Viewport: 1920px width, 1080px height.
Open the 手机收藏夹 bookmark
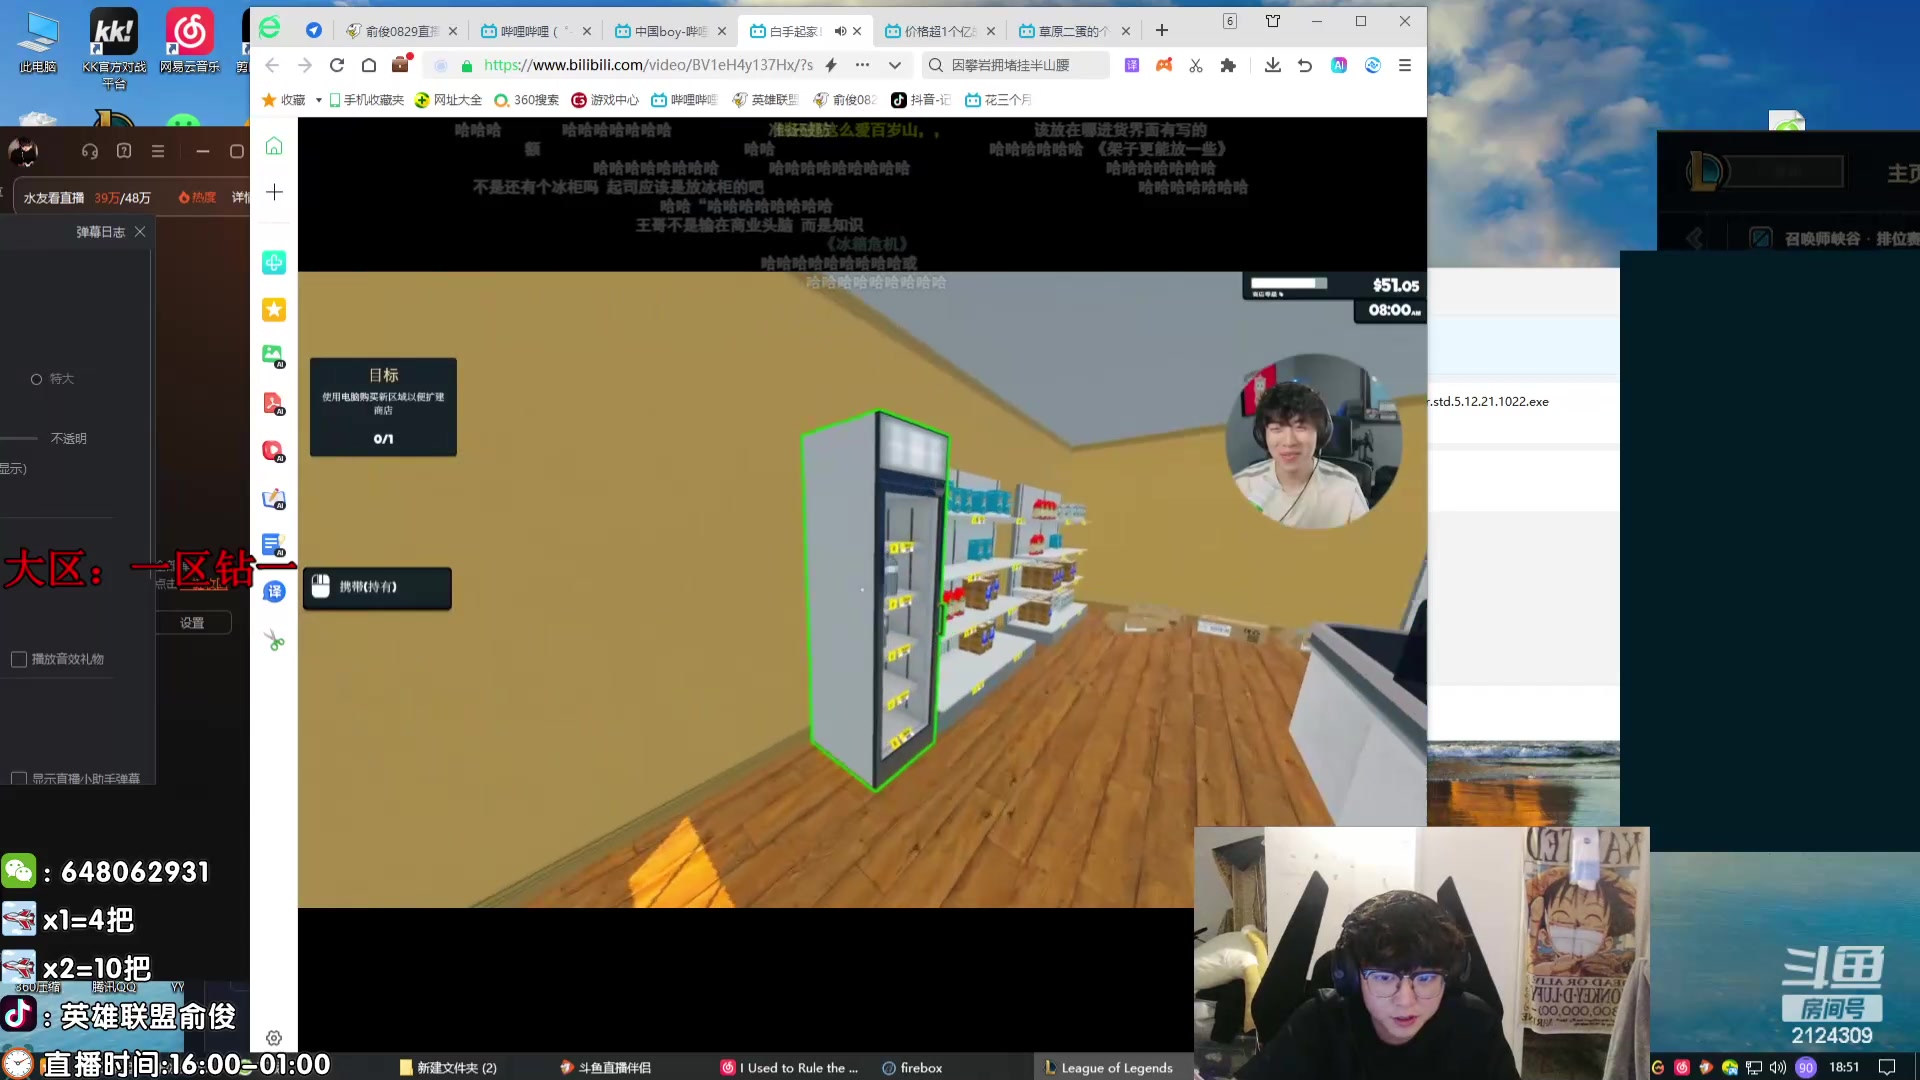click(366, 100)
